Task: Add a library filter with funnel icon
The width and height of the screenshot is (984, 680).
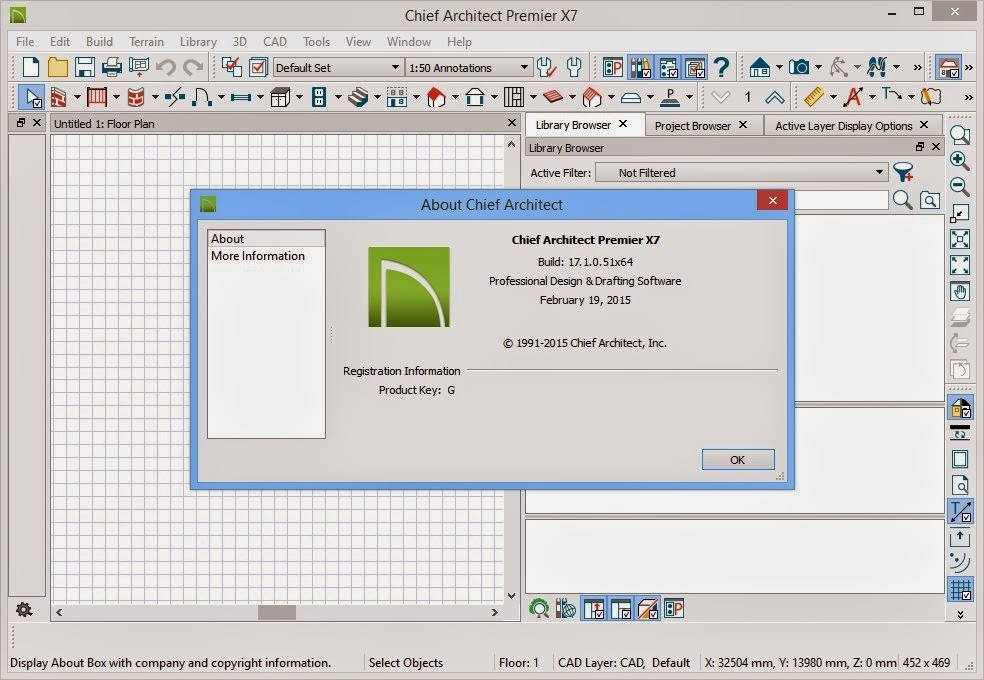Action: pyautogui.click(x=903, y=173)
